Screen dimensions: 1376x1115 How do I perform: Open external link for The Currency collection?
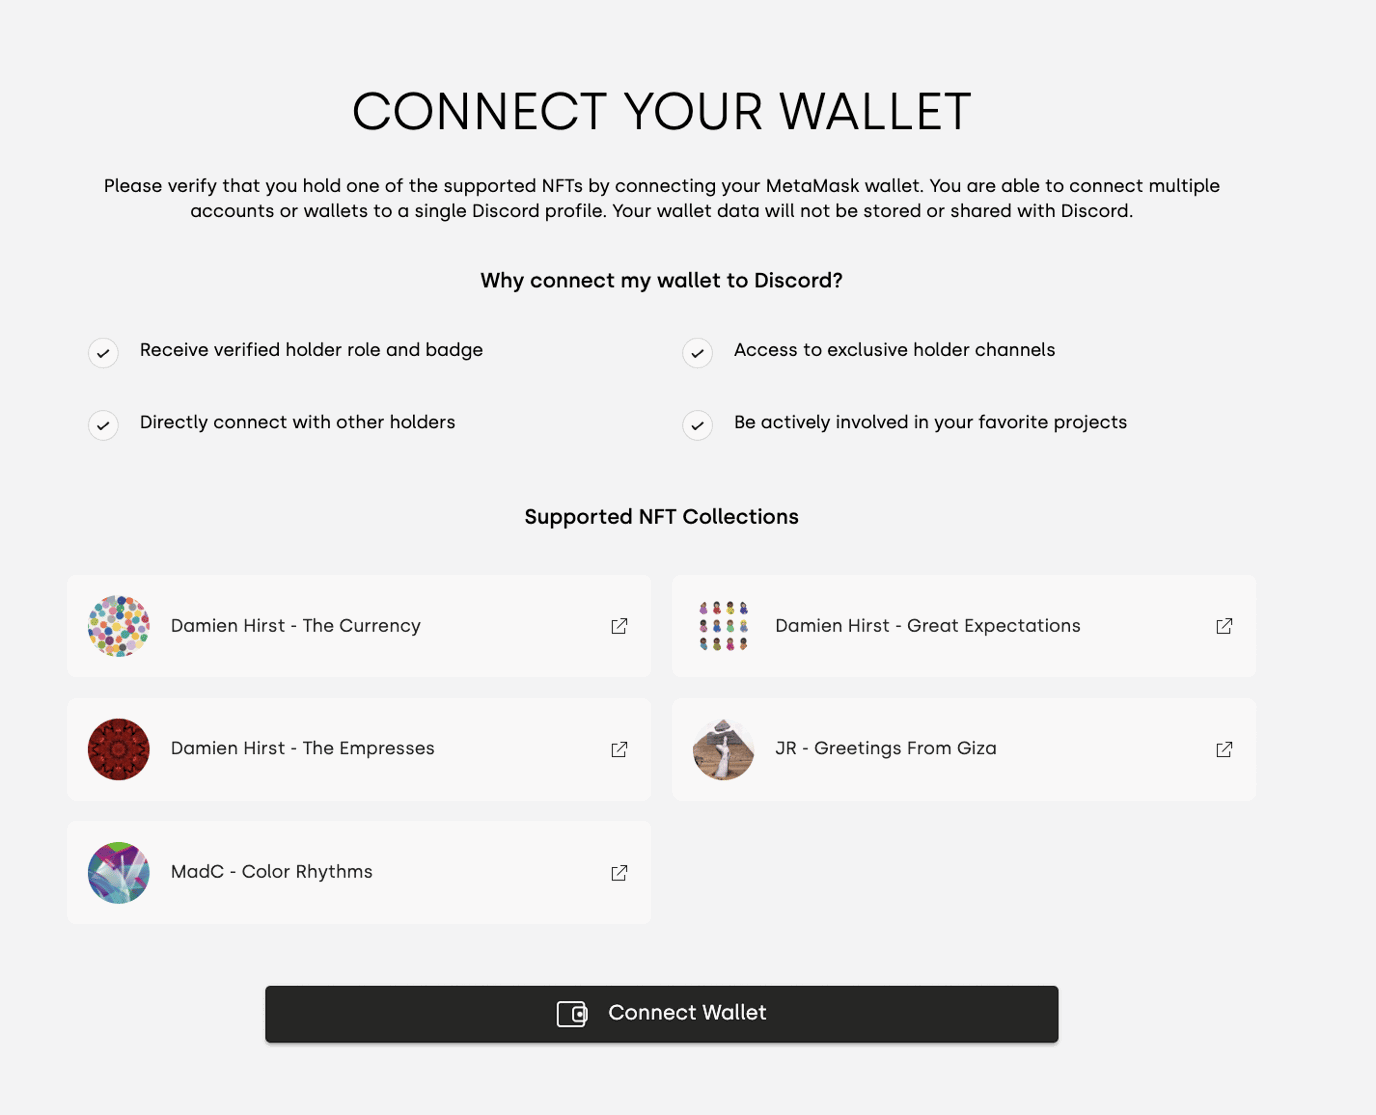[619, 626]
